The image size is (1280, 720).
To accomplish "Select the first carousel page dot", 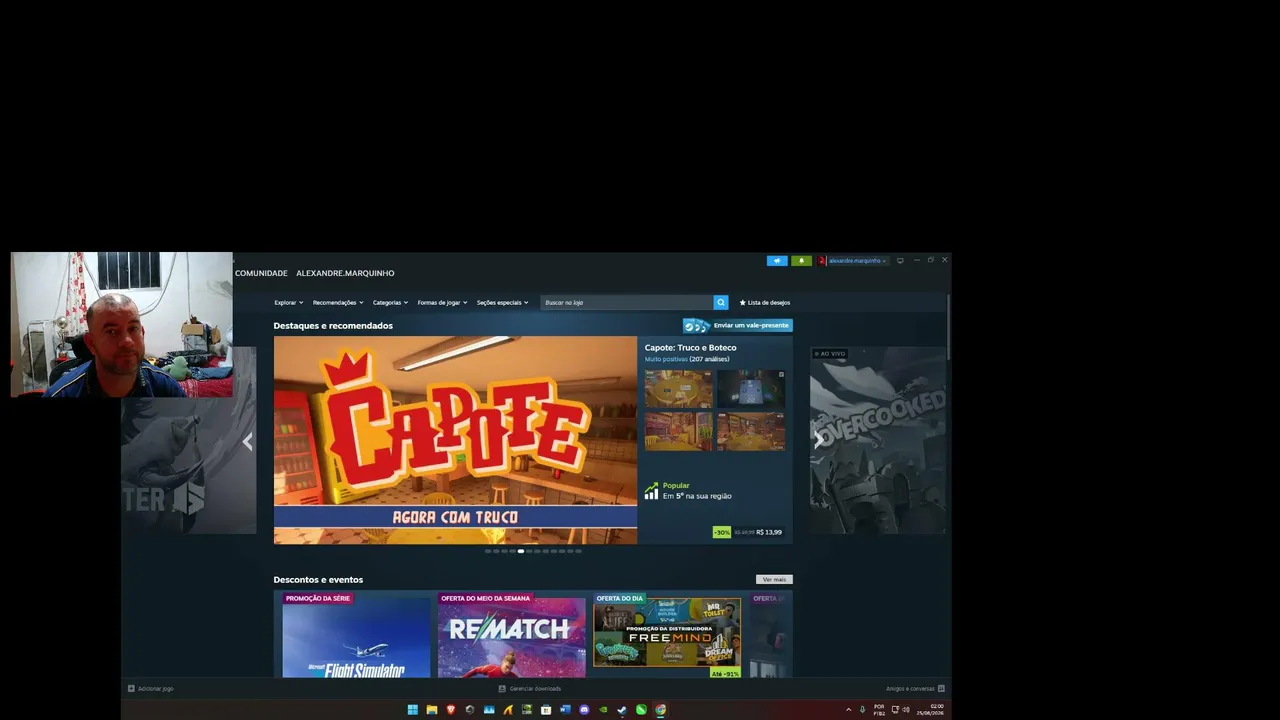I will (x=488, y=551).
